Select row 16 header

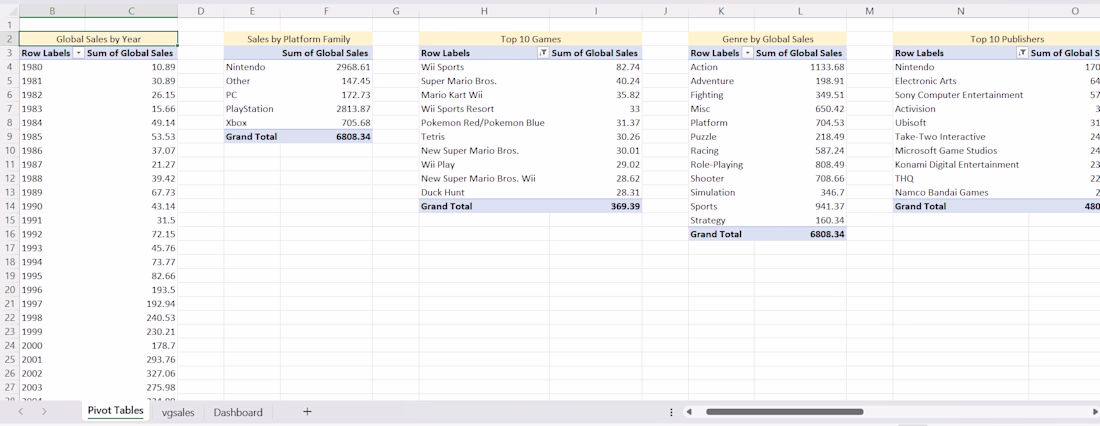point(9,234)
